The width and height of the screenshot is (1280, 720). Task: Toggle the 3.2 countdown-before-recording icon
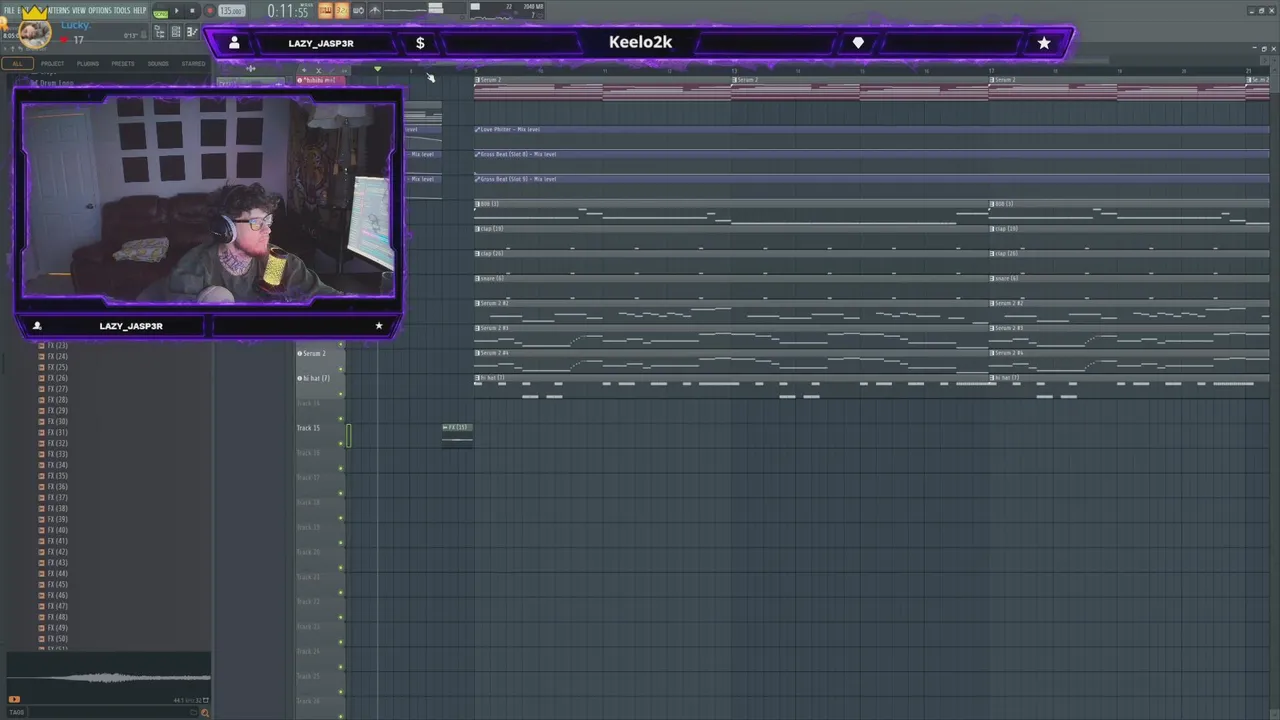point(342,10)
